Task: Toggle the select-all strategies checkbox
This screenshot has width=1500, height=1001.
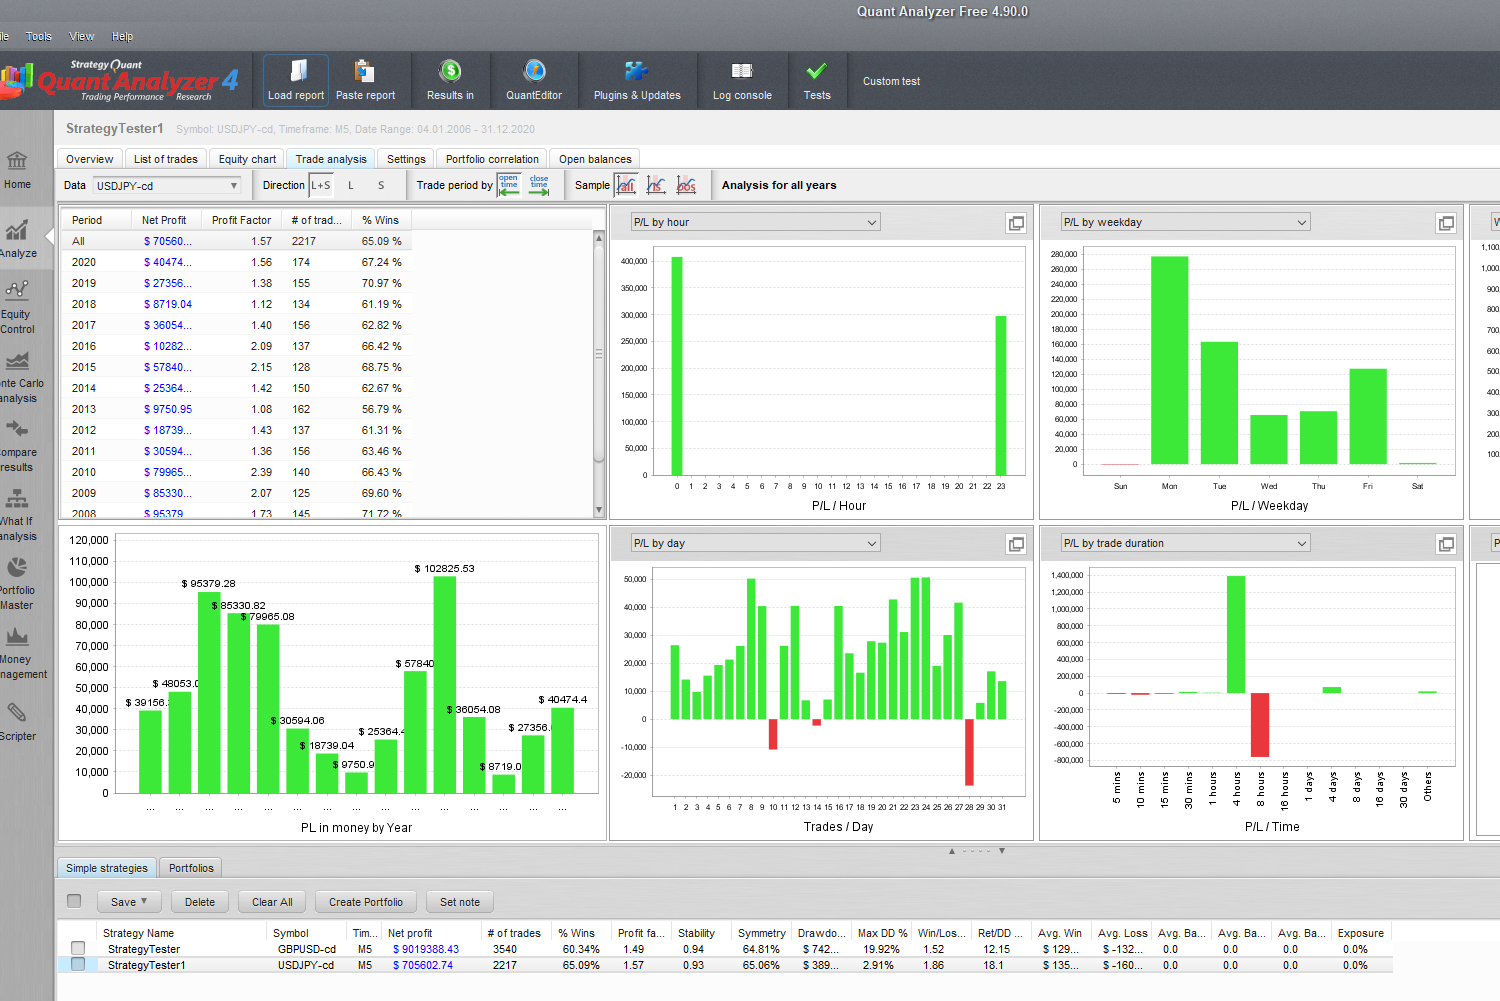Action: click(74, 901)
